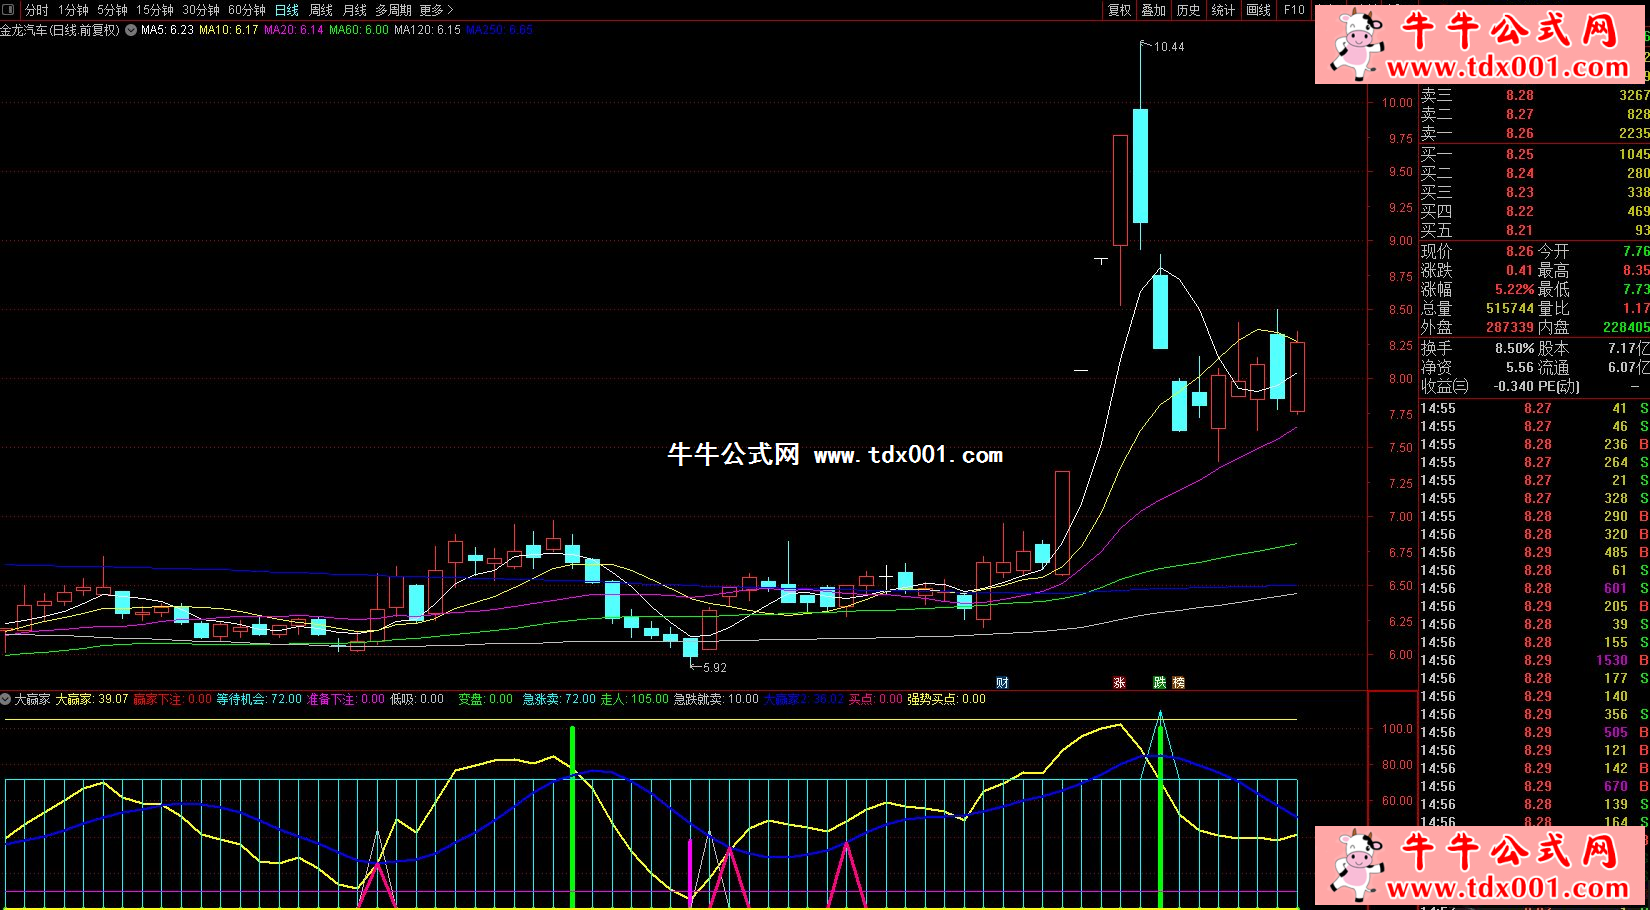Click the 外盘 value 287339
Image resolution: width=1650 pixels, height=910 pixels.
[x=1510, y=327]
